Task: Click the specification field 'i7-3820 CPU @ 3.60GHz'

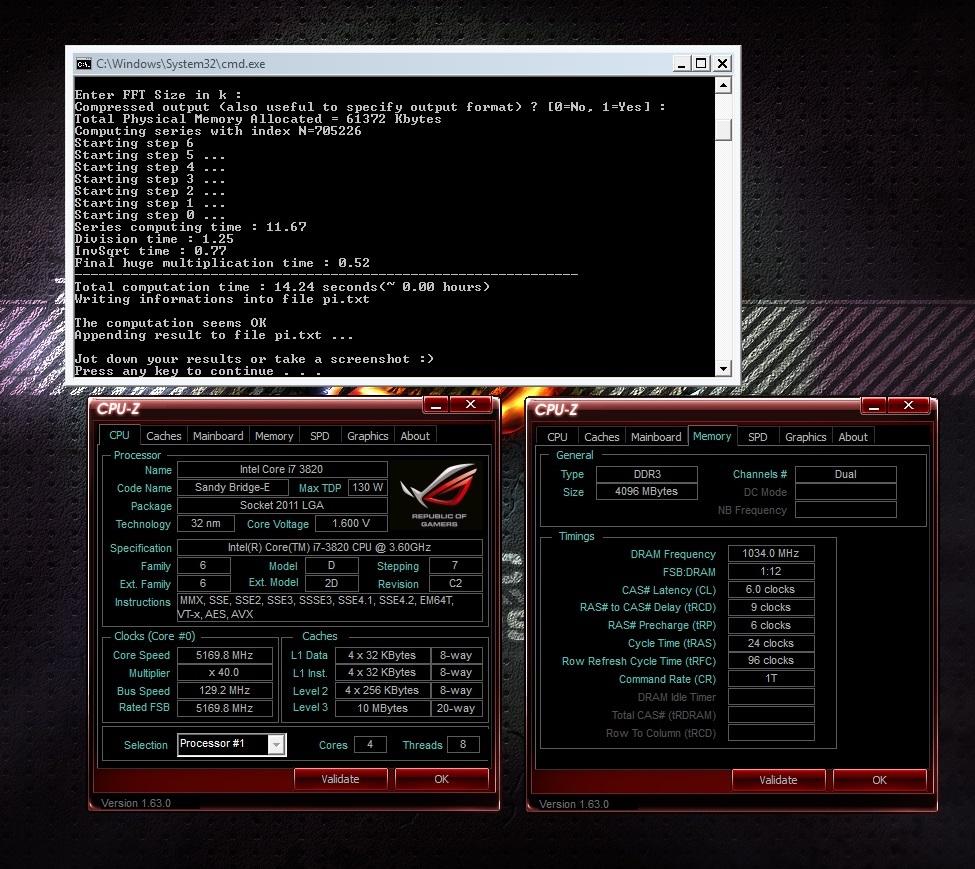Action: (x=330, y=547)
